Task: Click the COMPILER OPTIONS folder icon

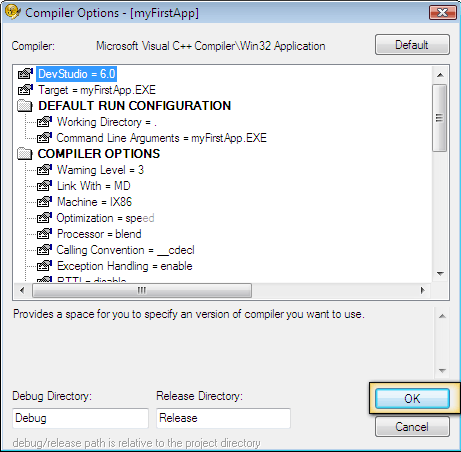Action: pos(25,154)
